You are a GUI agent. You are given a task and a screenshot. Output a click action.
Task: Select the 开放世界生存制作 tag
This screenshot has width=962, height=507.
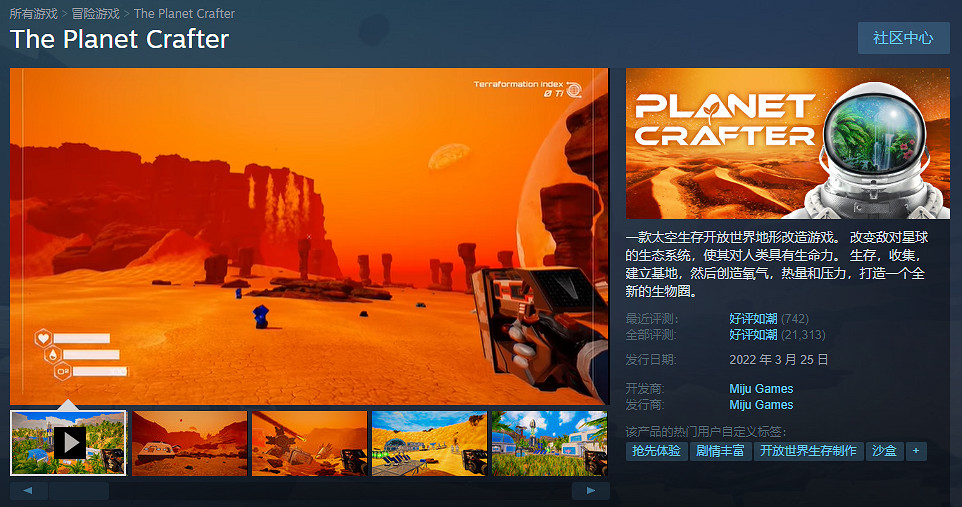point(809,451)
